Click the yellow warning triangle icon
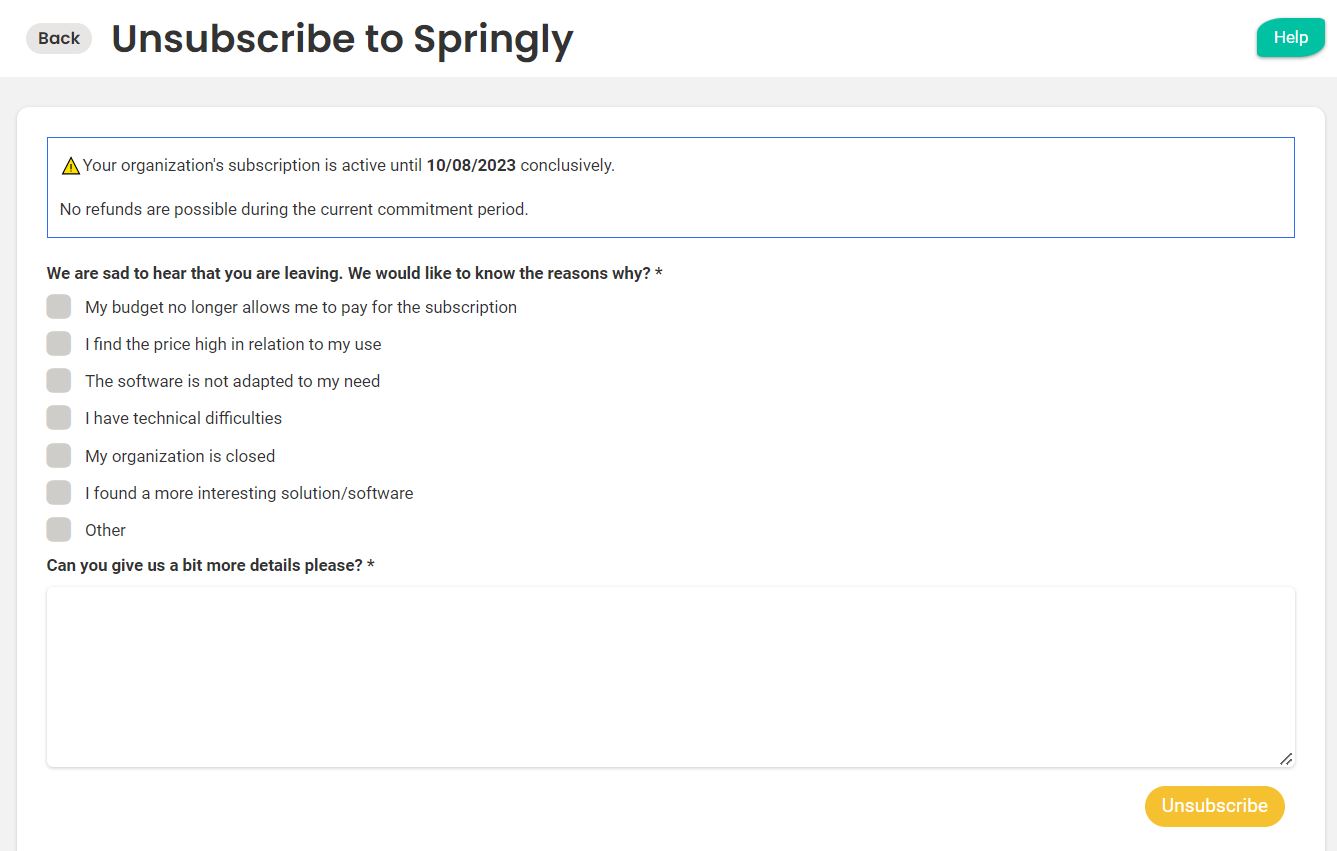 click(70, 166)
